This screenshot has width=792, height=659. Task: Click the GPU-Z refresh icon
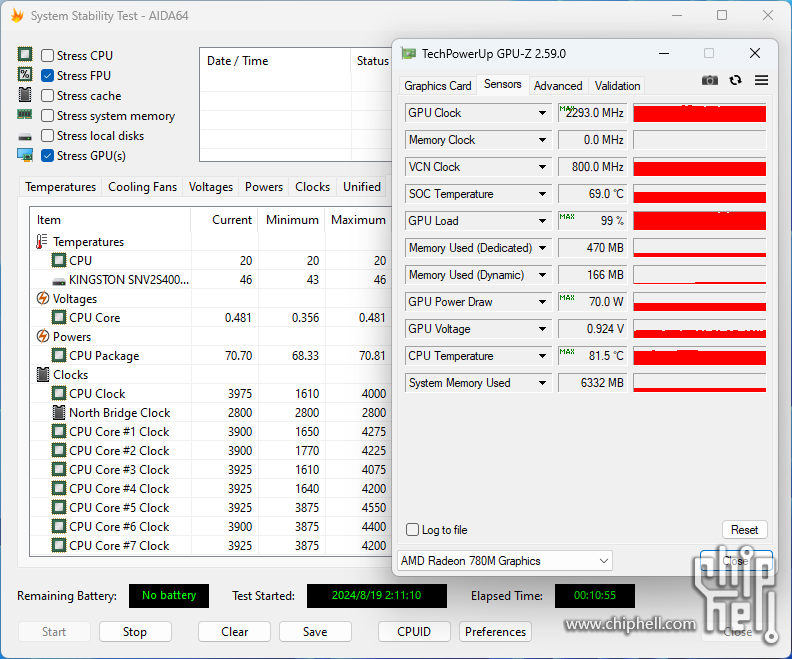point(735,80)
